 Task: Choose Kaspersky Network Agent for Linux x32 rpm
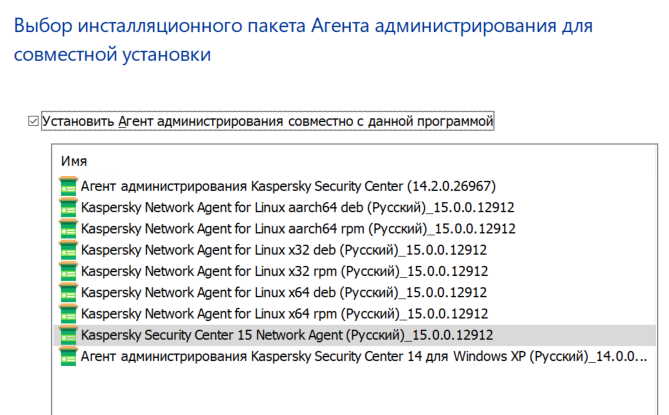[283, 271]
